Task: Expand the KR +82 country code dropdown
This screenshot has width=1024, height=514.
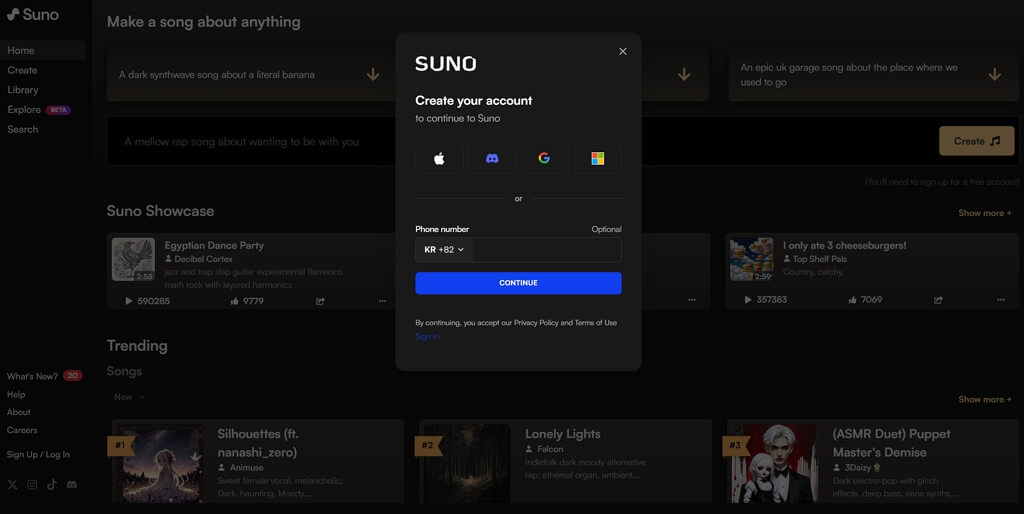Action: (444, 250)
